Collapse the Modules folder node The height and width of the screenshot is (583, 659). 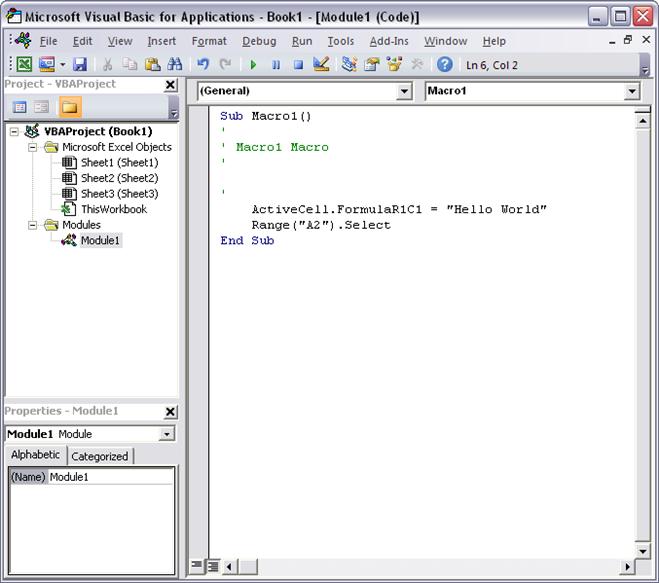32,225
